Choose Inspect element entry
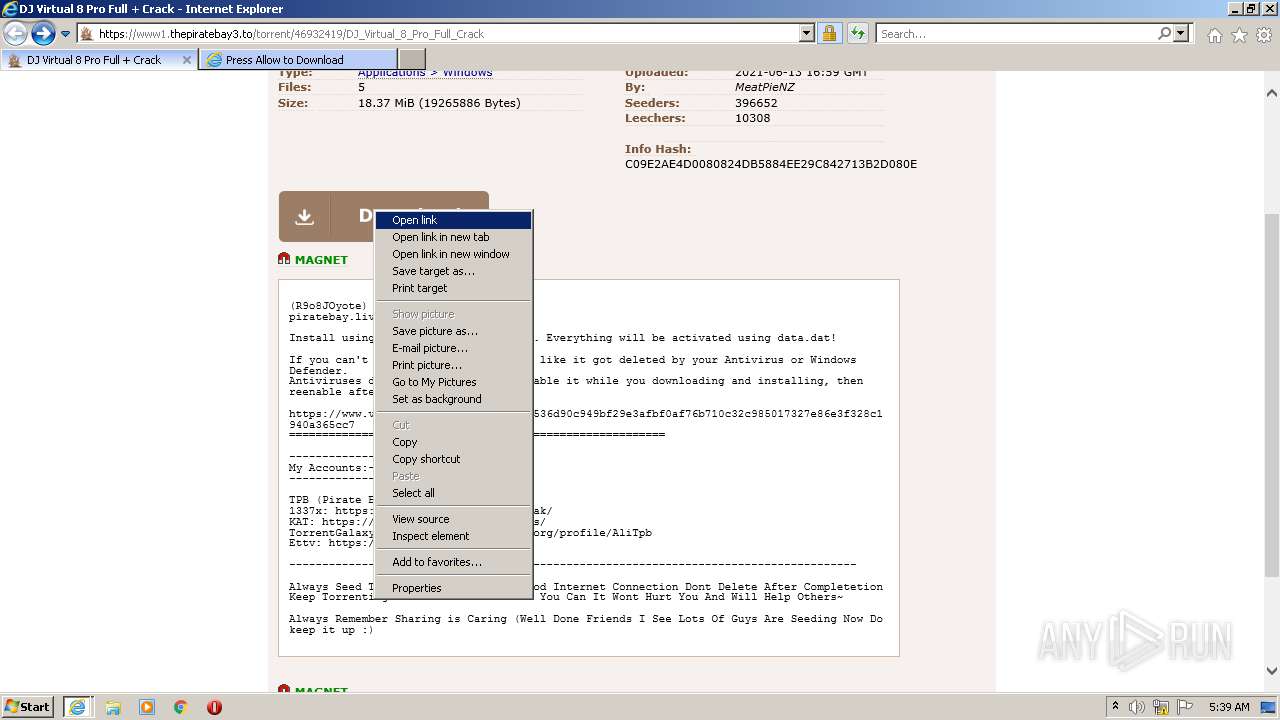Image resolution: width=1280 pixels, height=720 pixels. click(453, 536)
